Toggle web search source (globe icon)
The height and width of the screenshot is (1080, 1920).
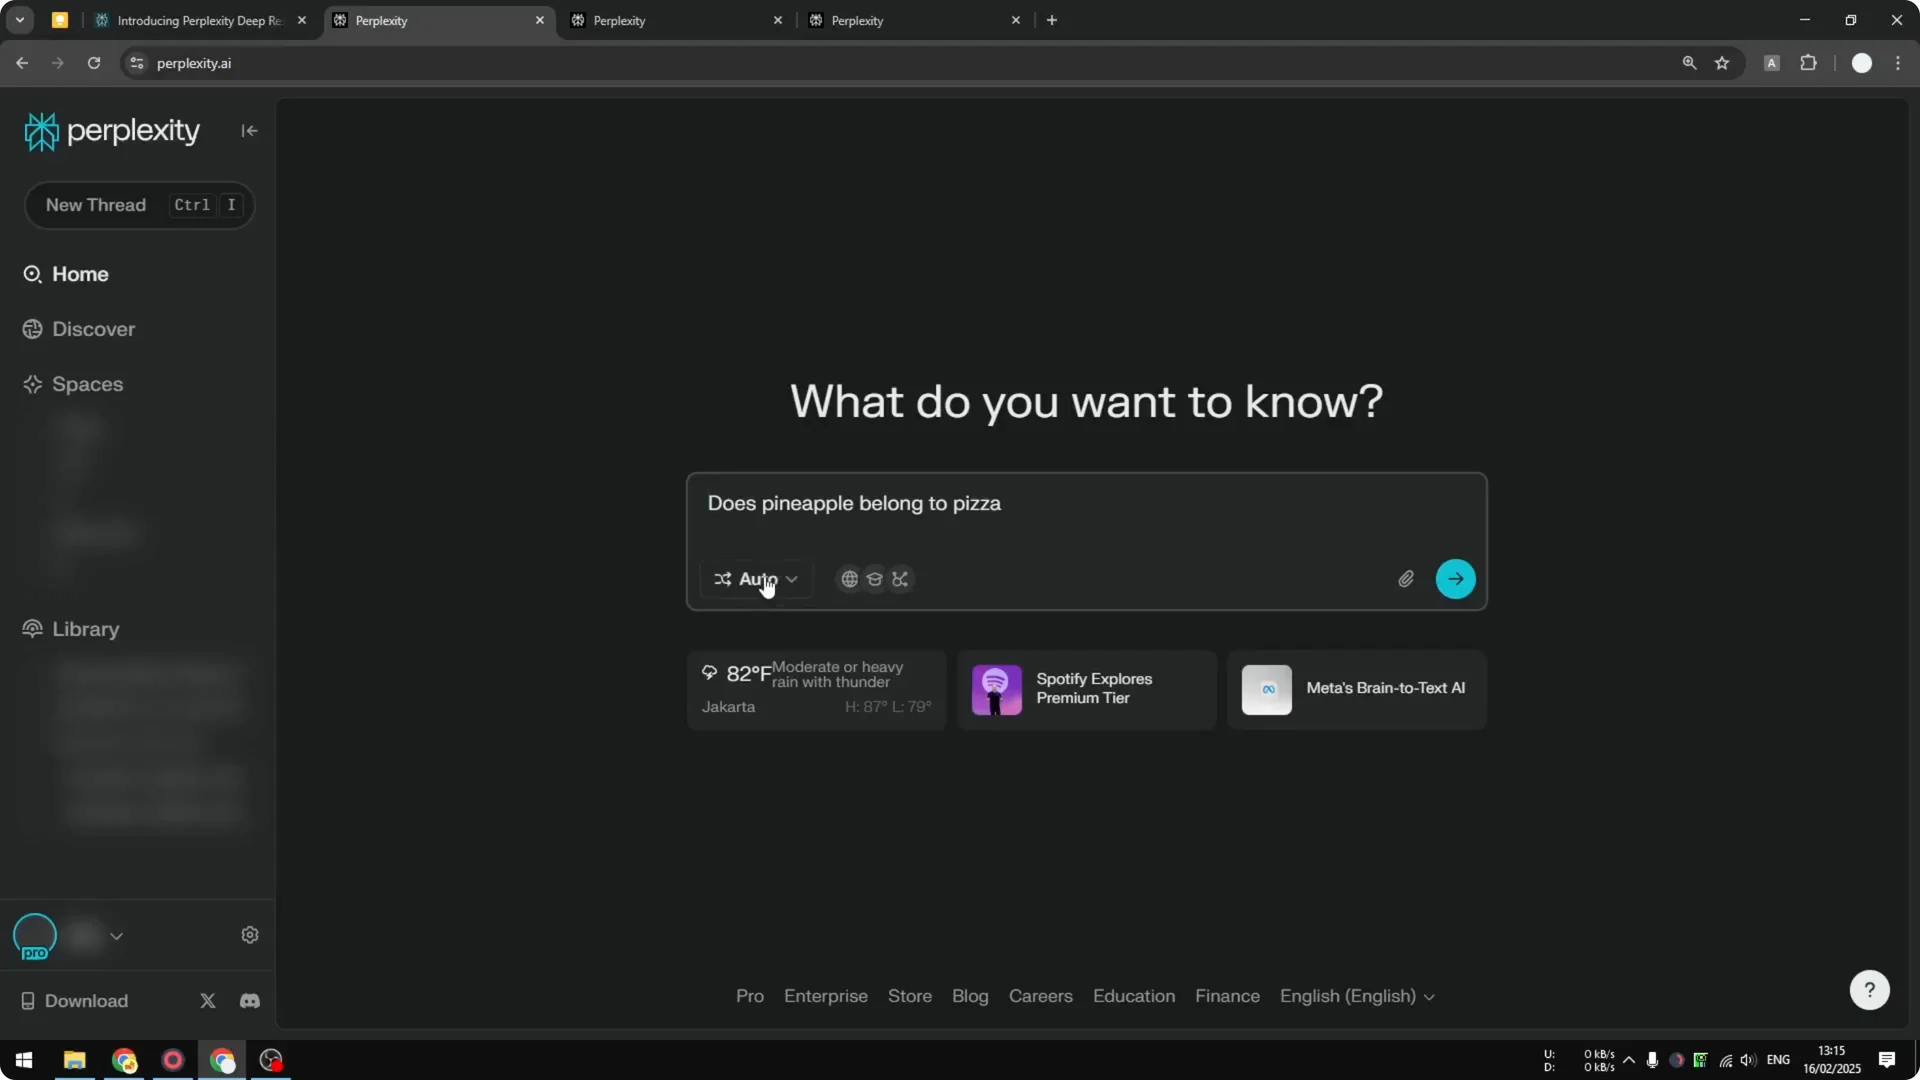click(x=848, y=579)
